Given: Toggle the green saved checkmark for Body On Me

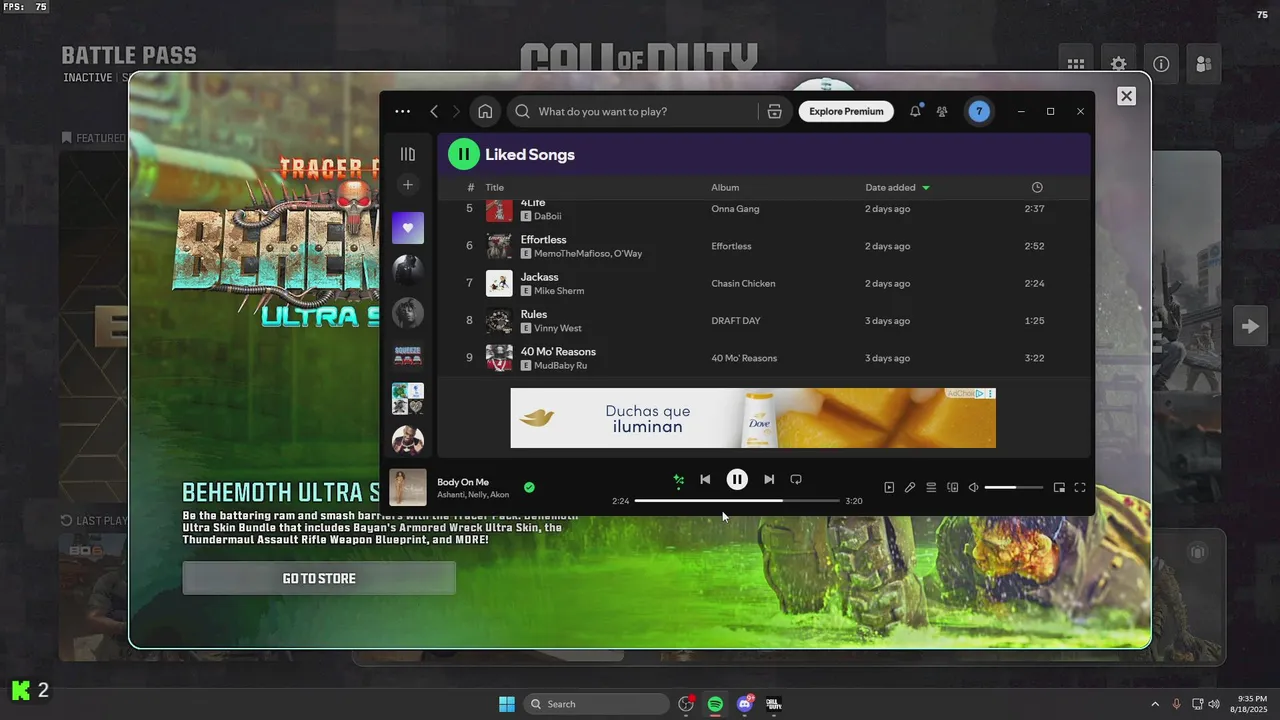Looking at the screenshot, I should [x=529, y=488].
